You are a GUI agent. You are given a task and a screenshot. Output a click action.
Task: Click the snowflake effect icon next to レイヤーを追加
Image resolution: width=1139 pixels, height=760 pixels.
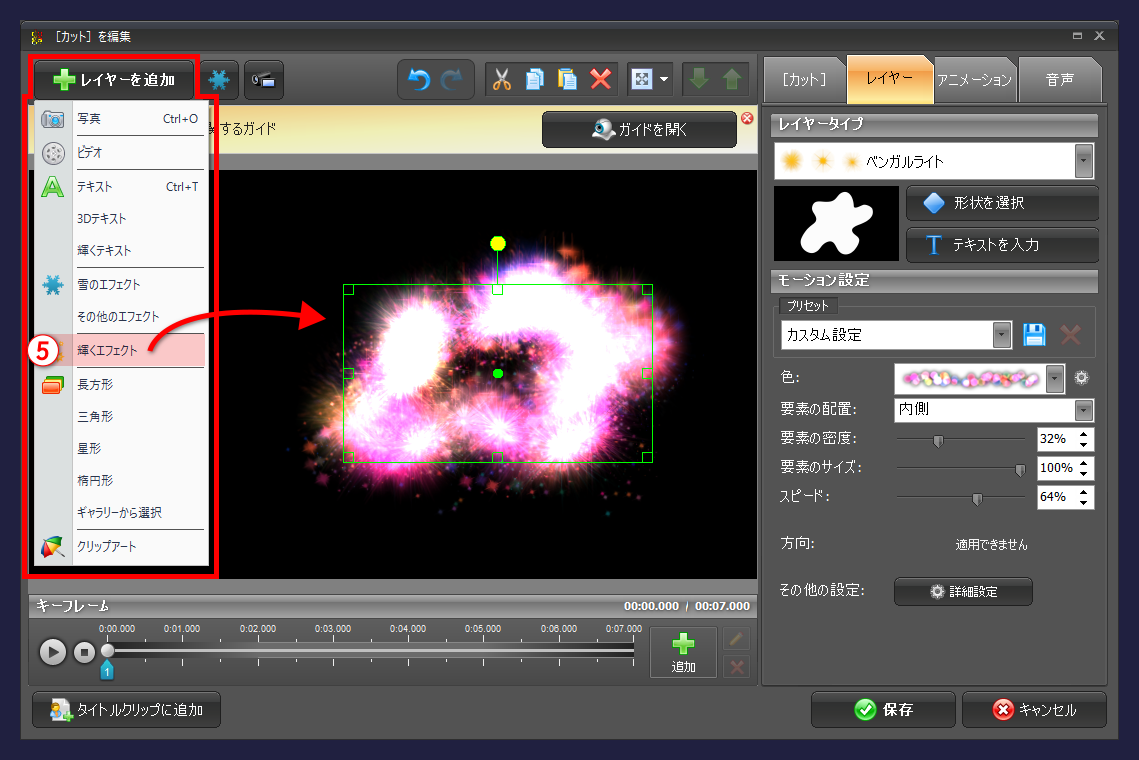coord(219,80)
